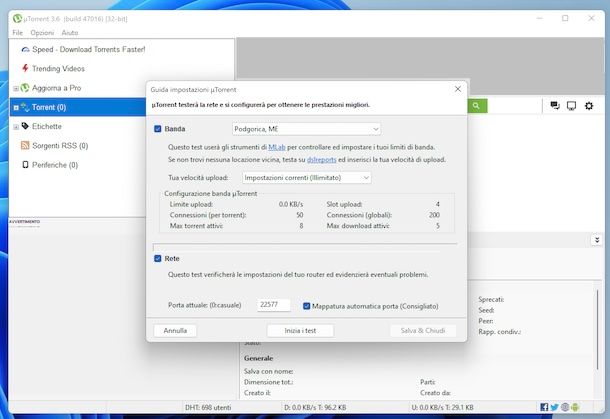Select Sorgenti RSS (0) in sidebar

[x=60, y=146]
